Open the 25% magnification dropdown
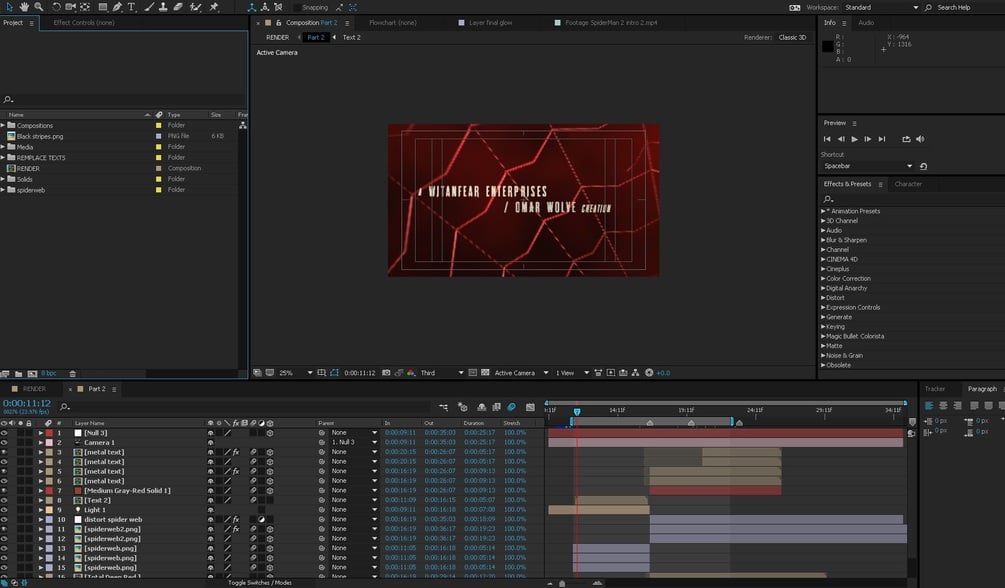Screen dimensions: 1005x588 295,373
